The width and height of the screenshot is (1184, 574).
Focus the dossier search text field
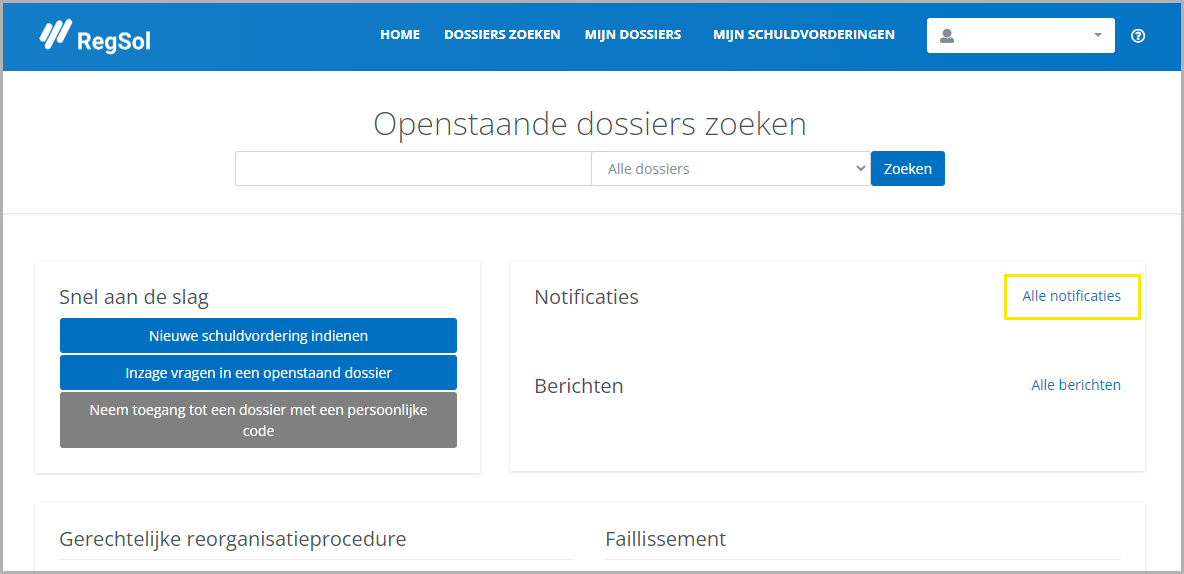[413, 168]
